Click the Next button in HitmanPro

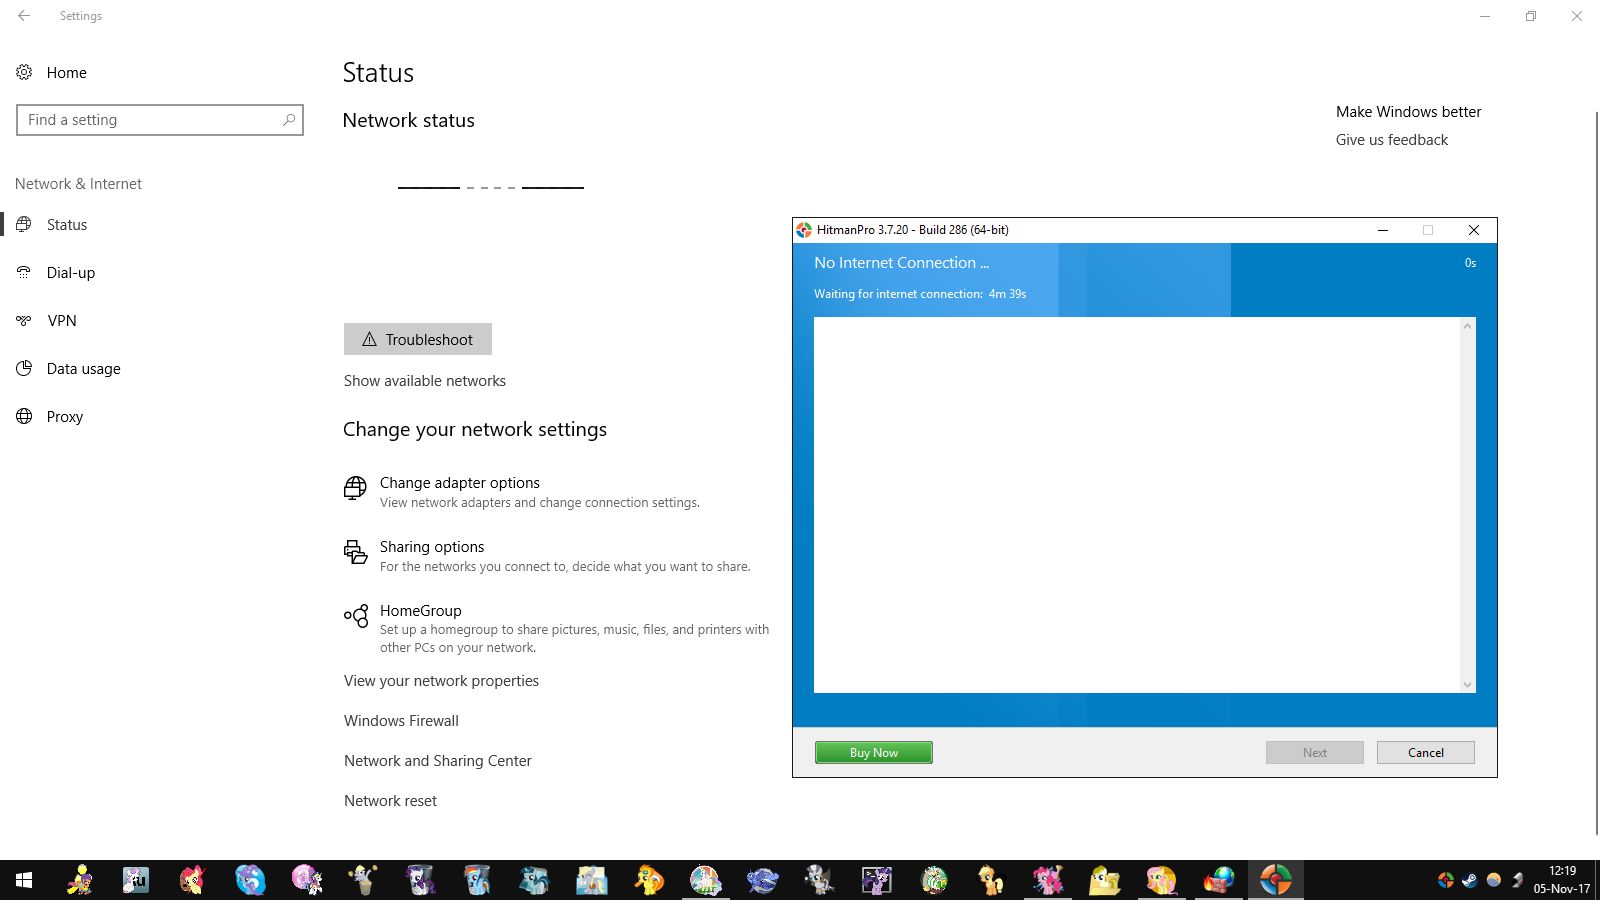click(x=1315, y=753)
